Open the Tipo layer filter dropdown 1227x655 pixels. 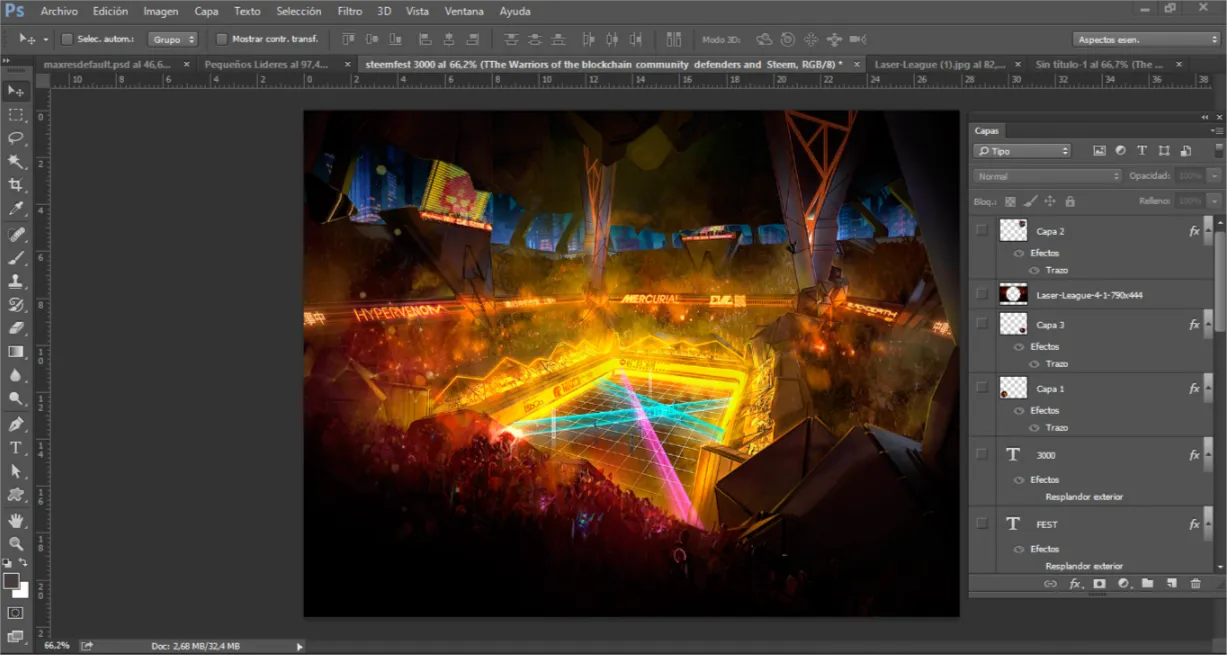pyautogui.click(x=1022, y=151)
